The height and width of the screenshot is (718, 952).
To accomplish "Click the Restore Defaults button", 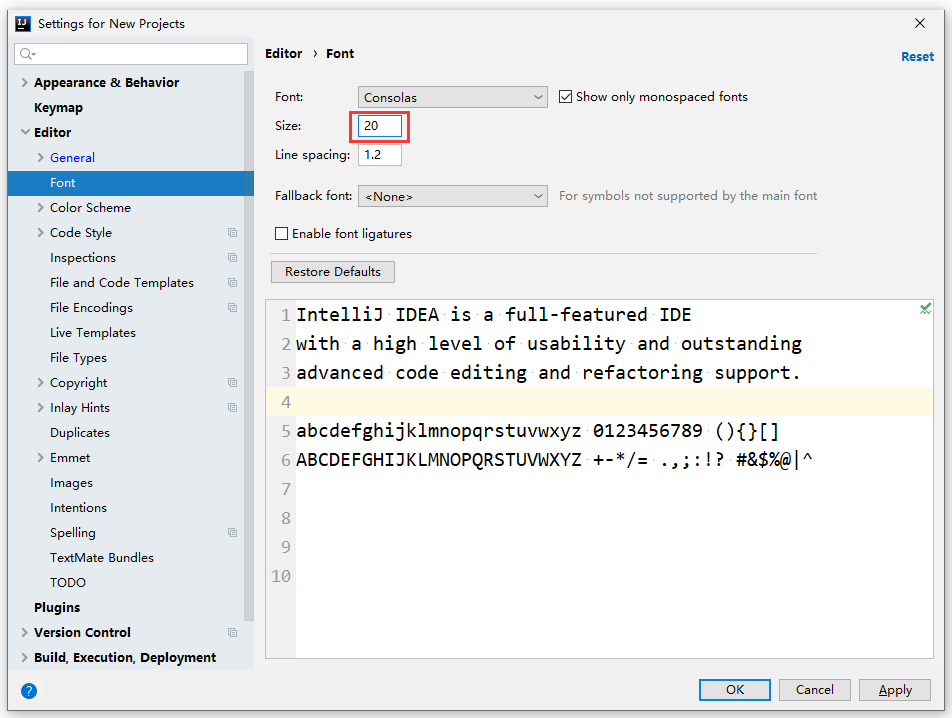I will pos(333,272).
